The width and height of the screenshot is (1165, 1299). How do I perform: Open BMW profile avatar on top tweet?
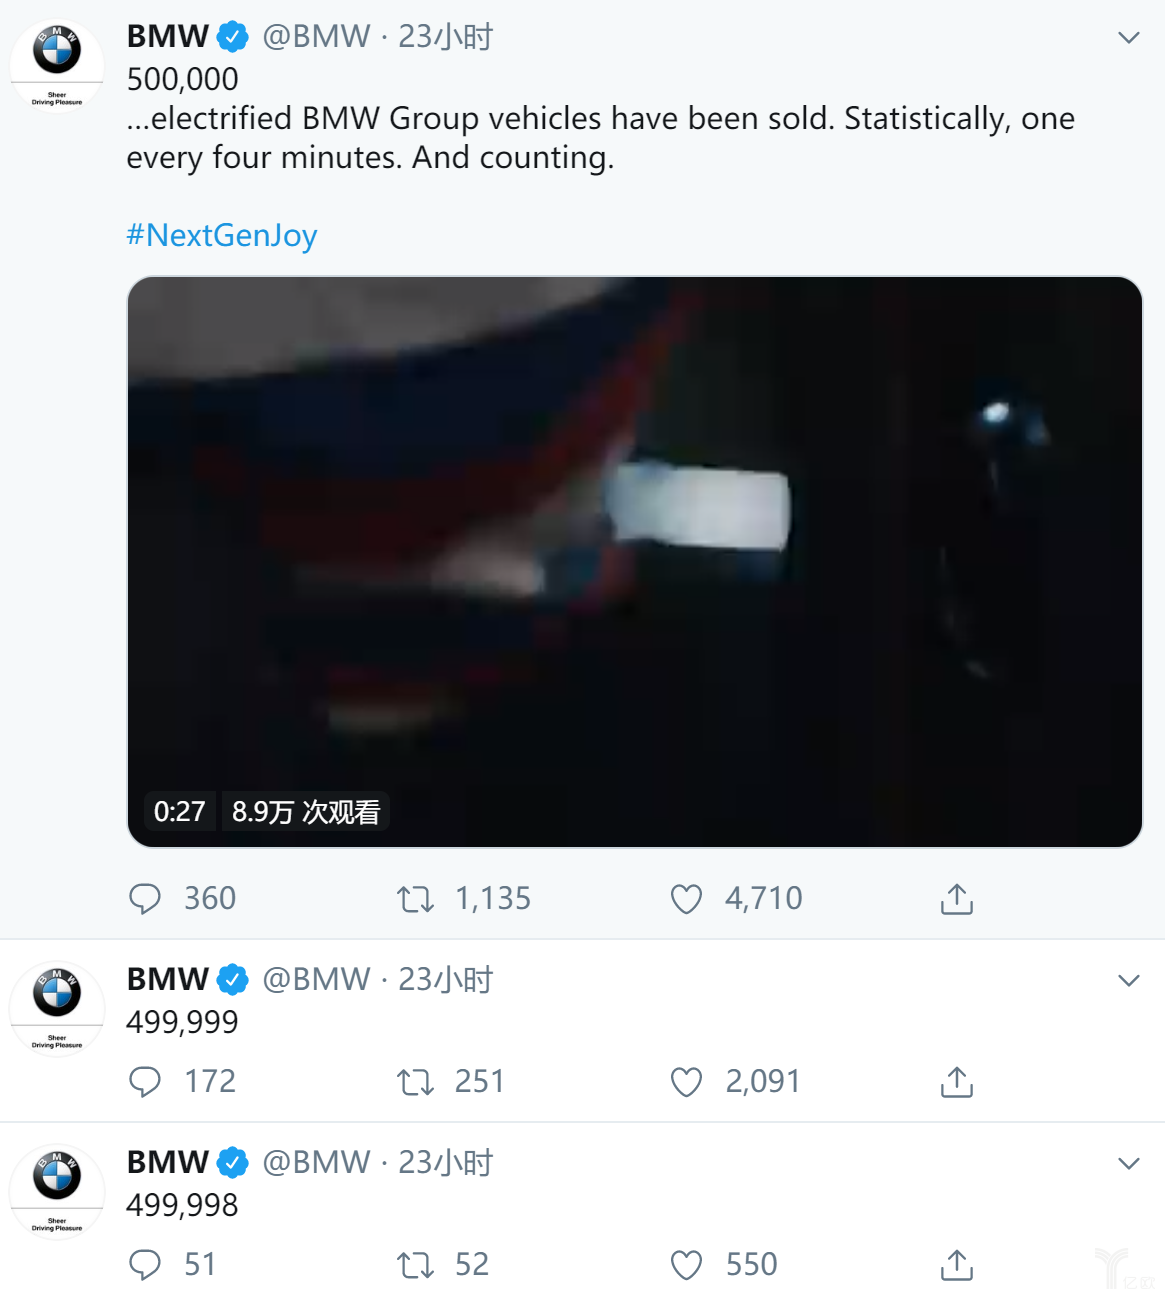click(x=57, y=64)
